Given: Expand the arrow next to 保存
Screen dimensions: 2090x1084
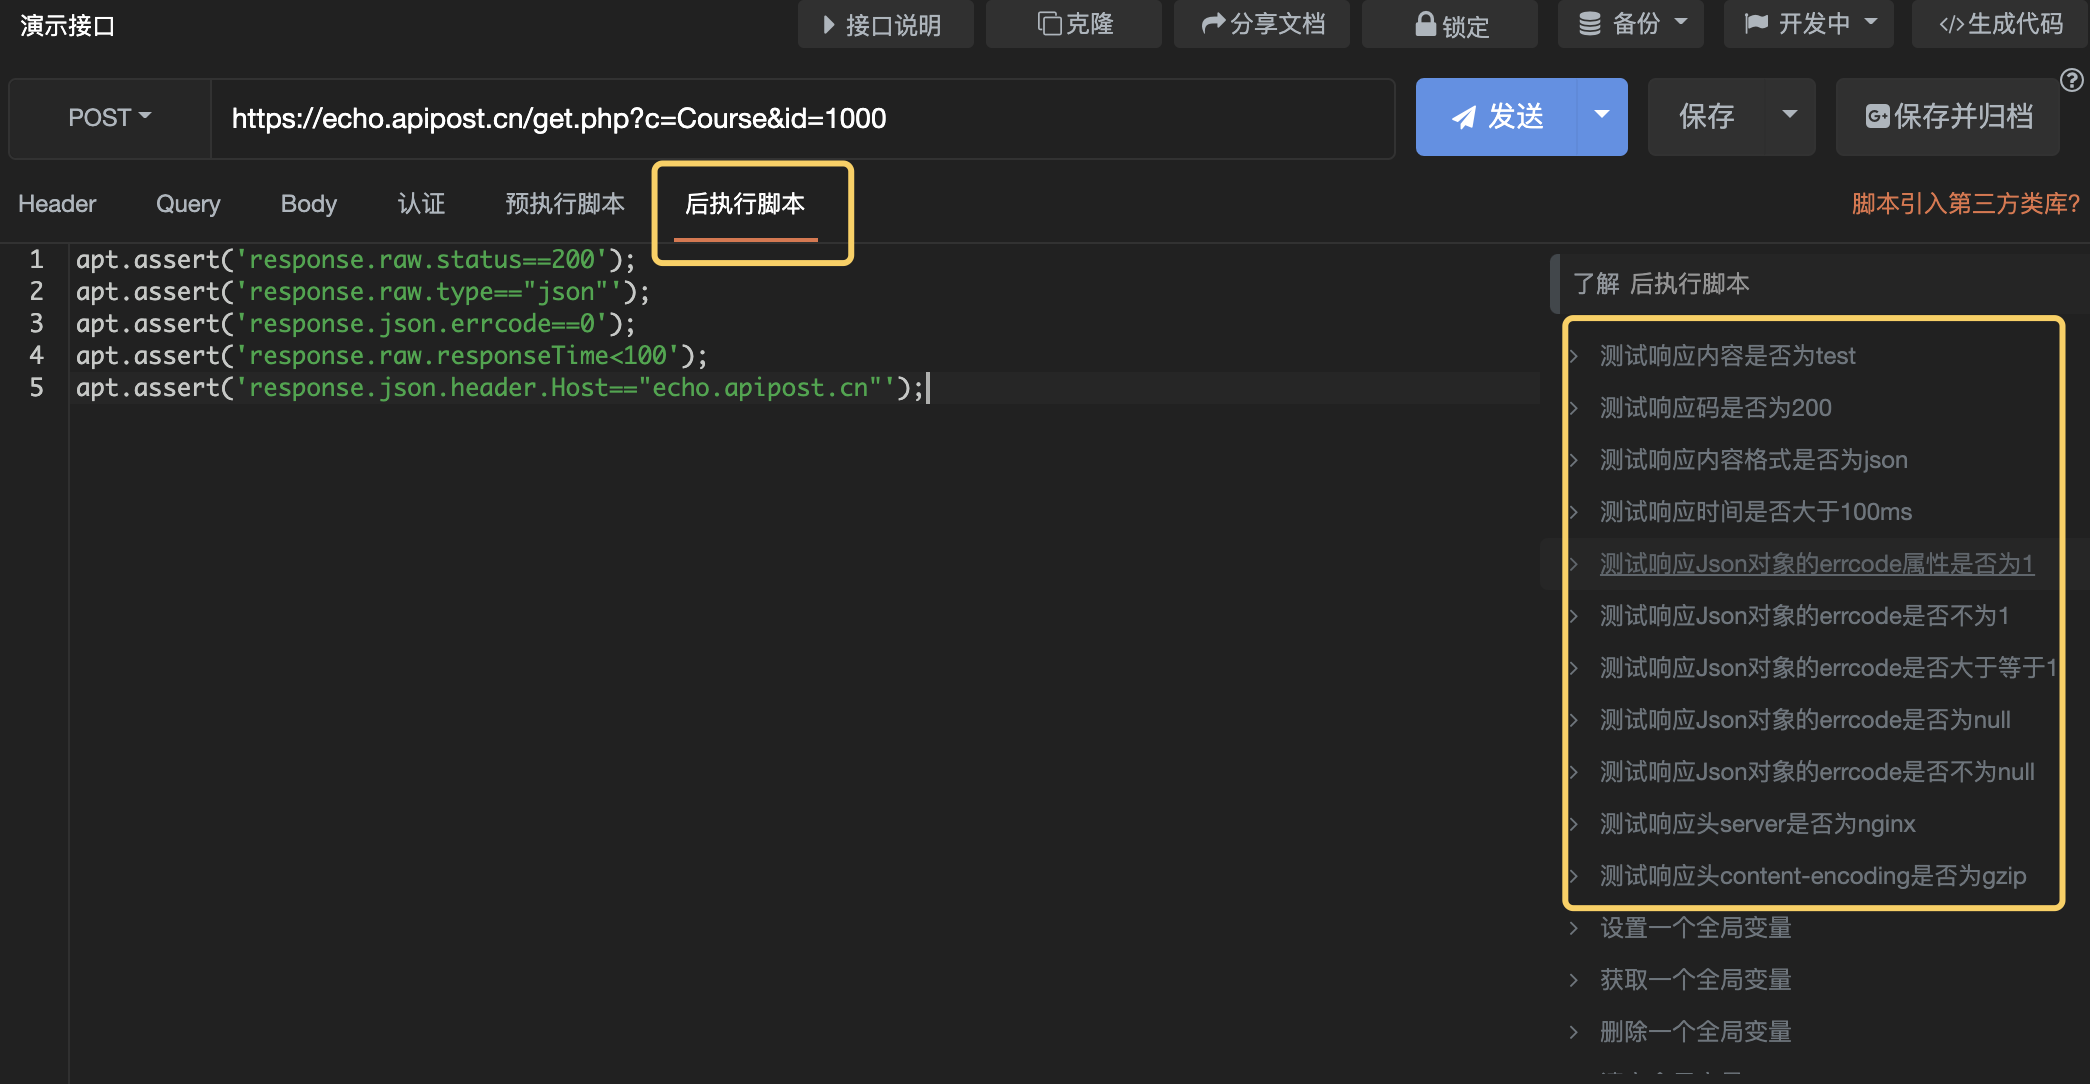Looking at the screenshot, I should click(1790, 117).
